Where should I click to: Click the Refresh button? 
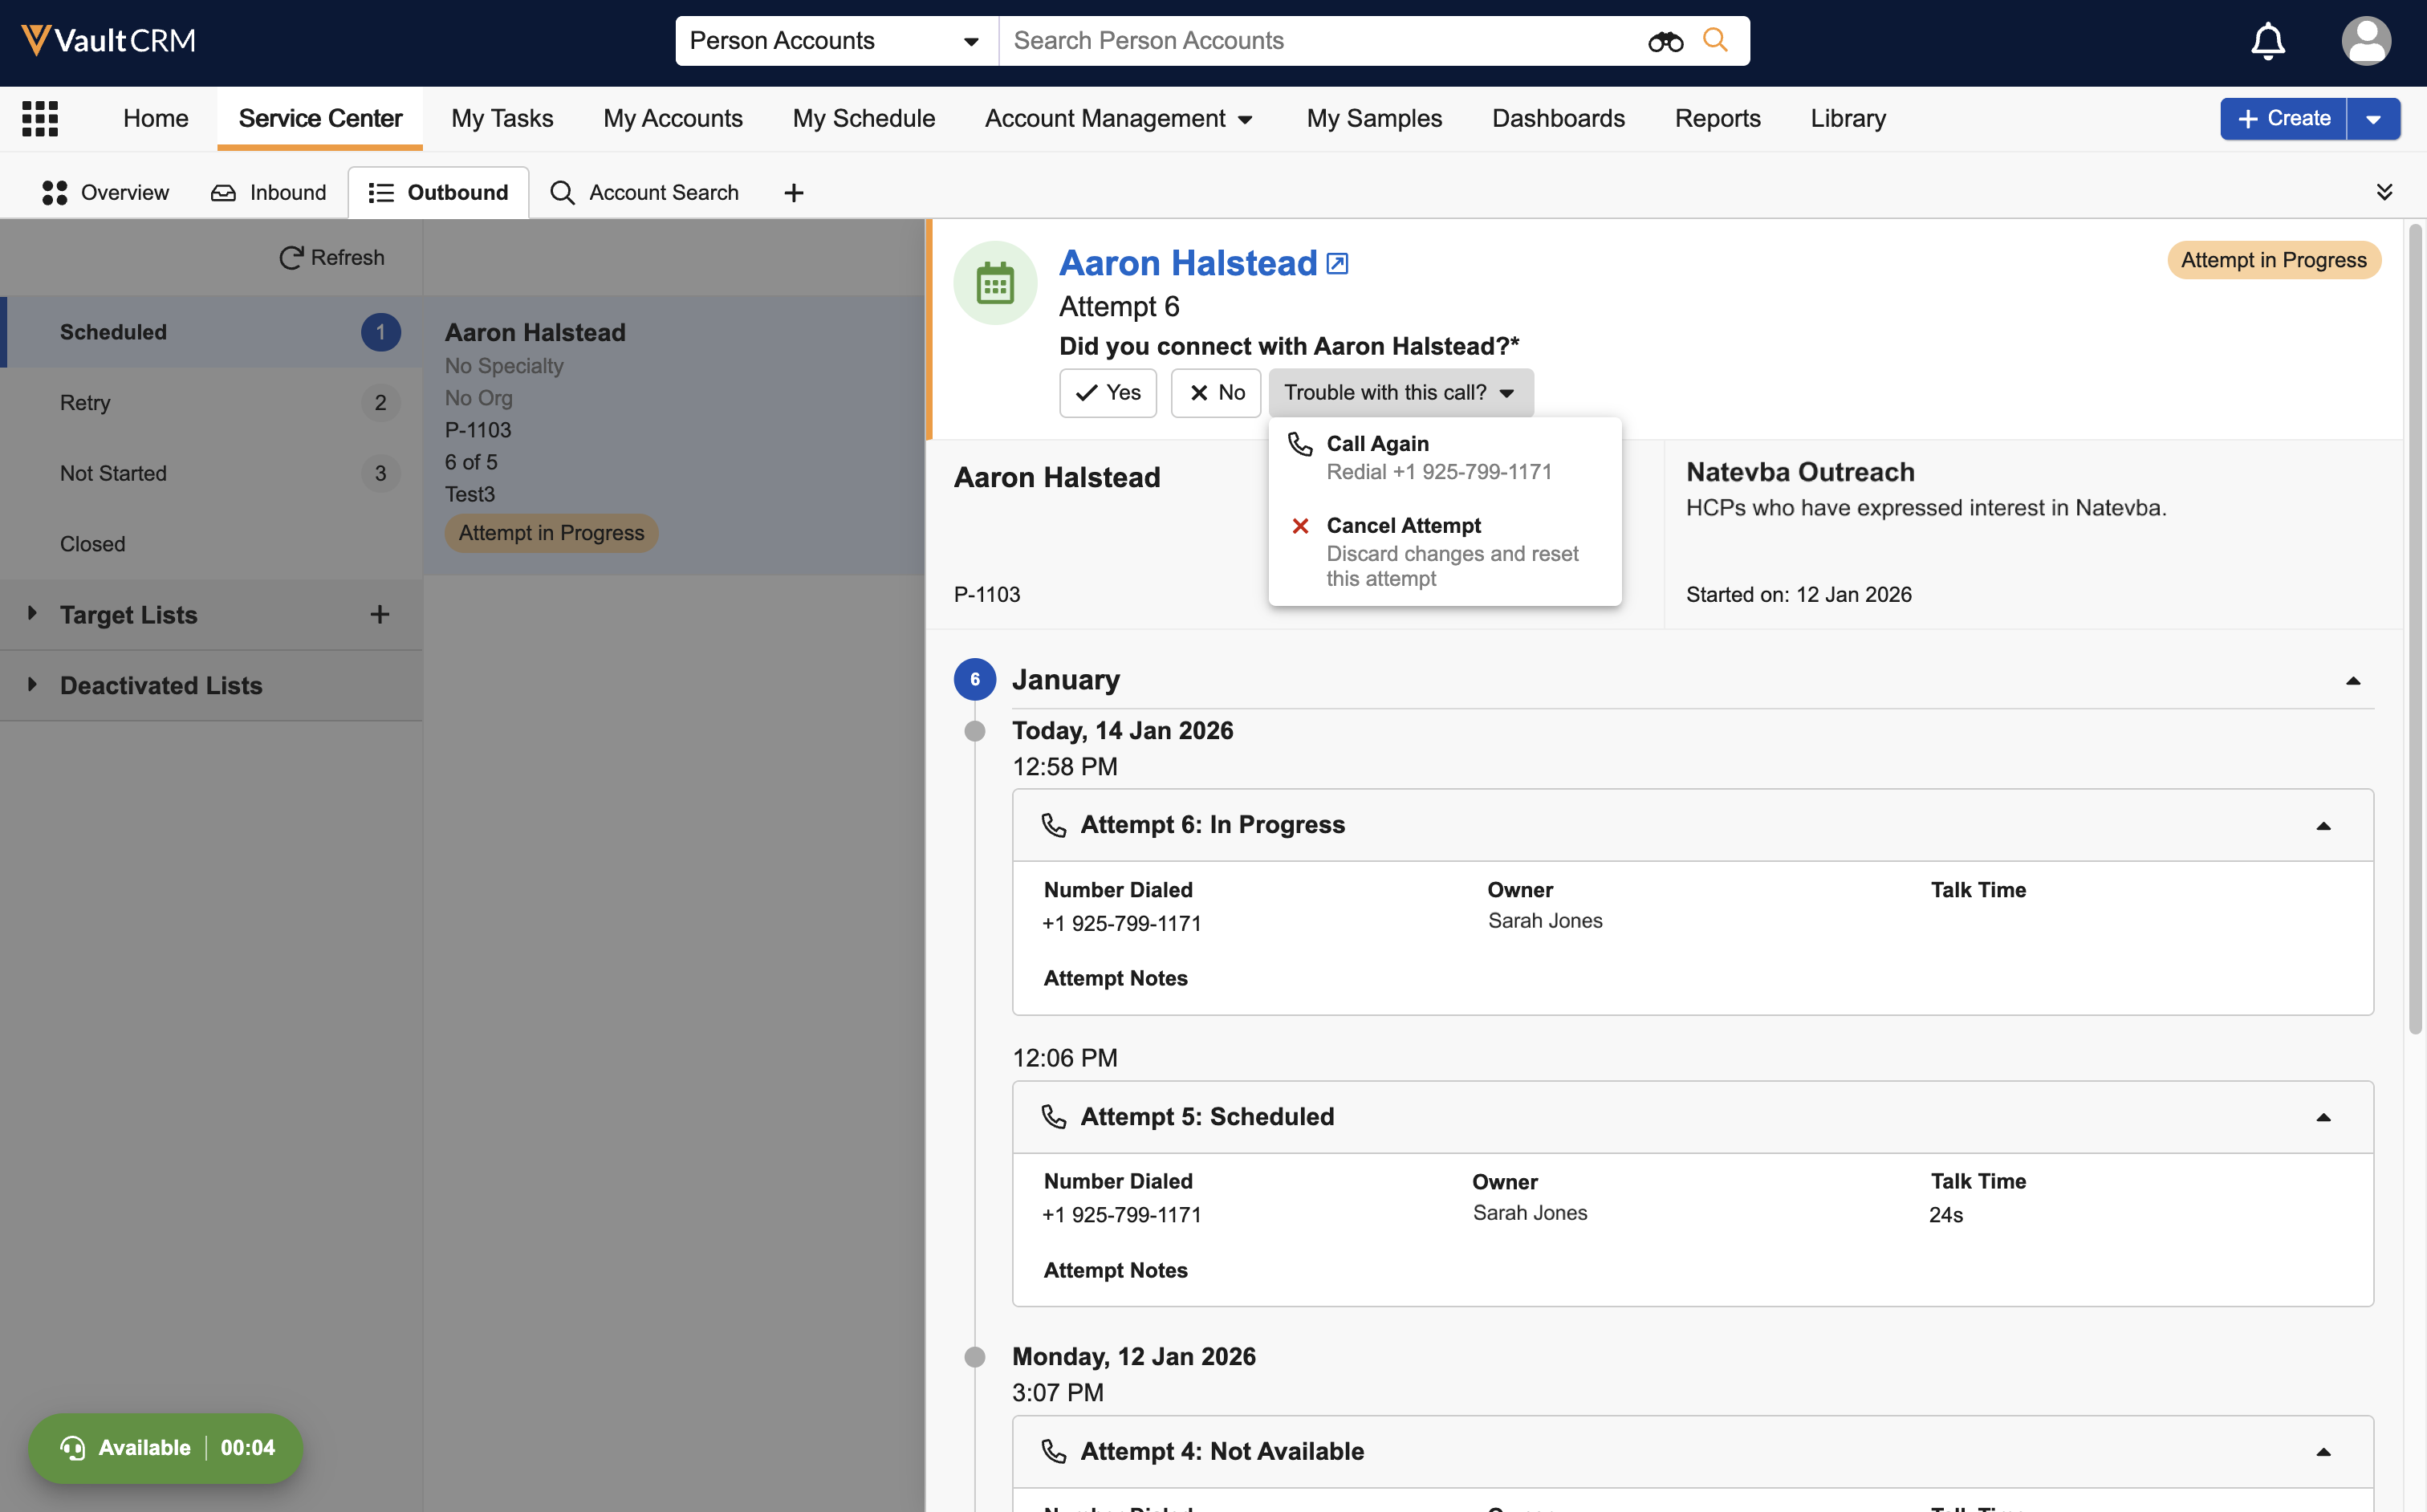coord(331,258)
